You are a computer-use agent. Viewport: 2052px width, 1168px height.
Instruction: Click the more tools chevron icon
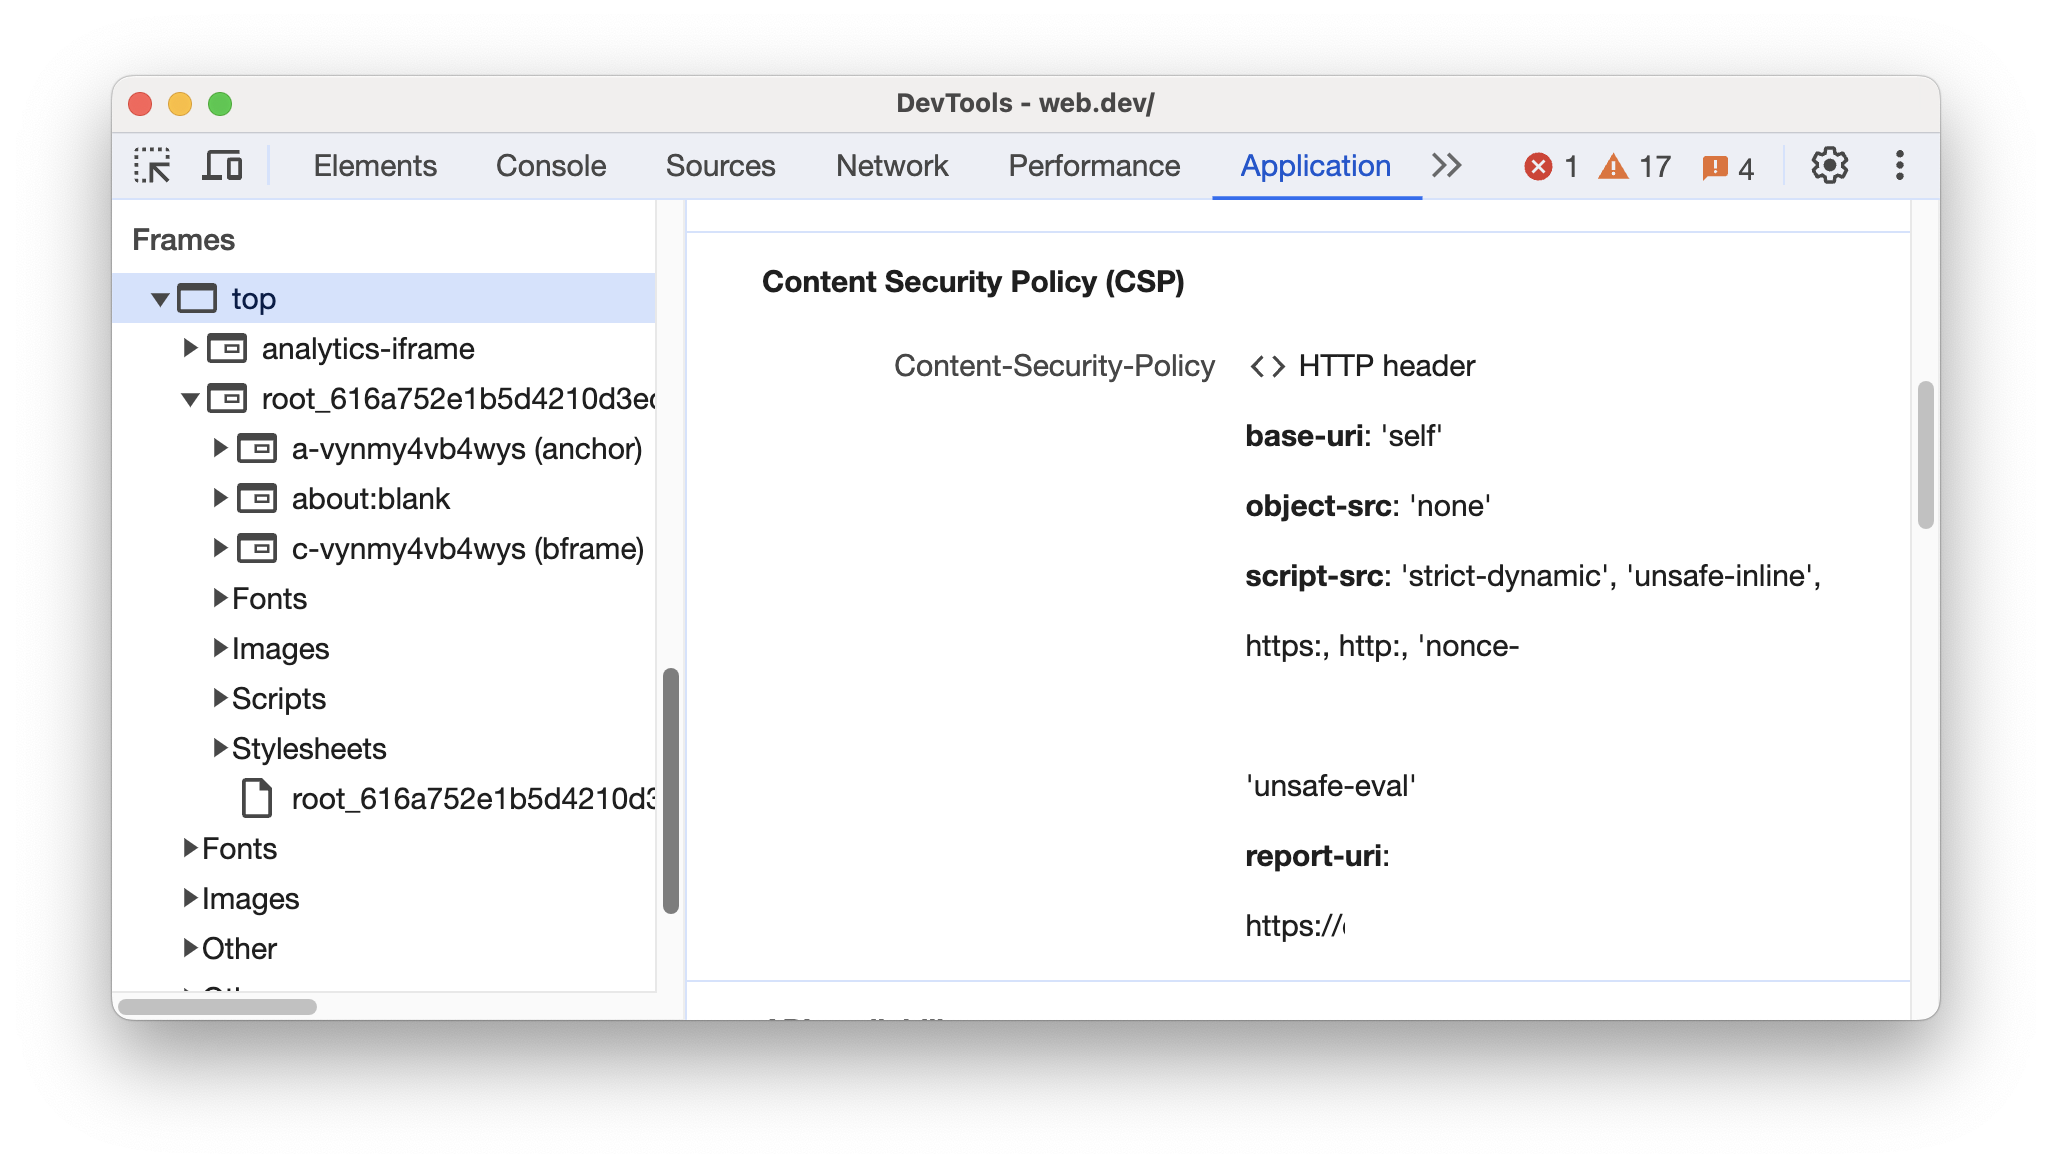[1446, 165]
